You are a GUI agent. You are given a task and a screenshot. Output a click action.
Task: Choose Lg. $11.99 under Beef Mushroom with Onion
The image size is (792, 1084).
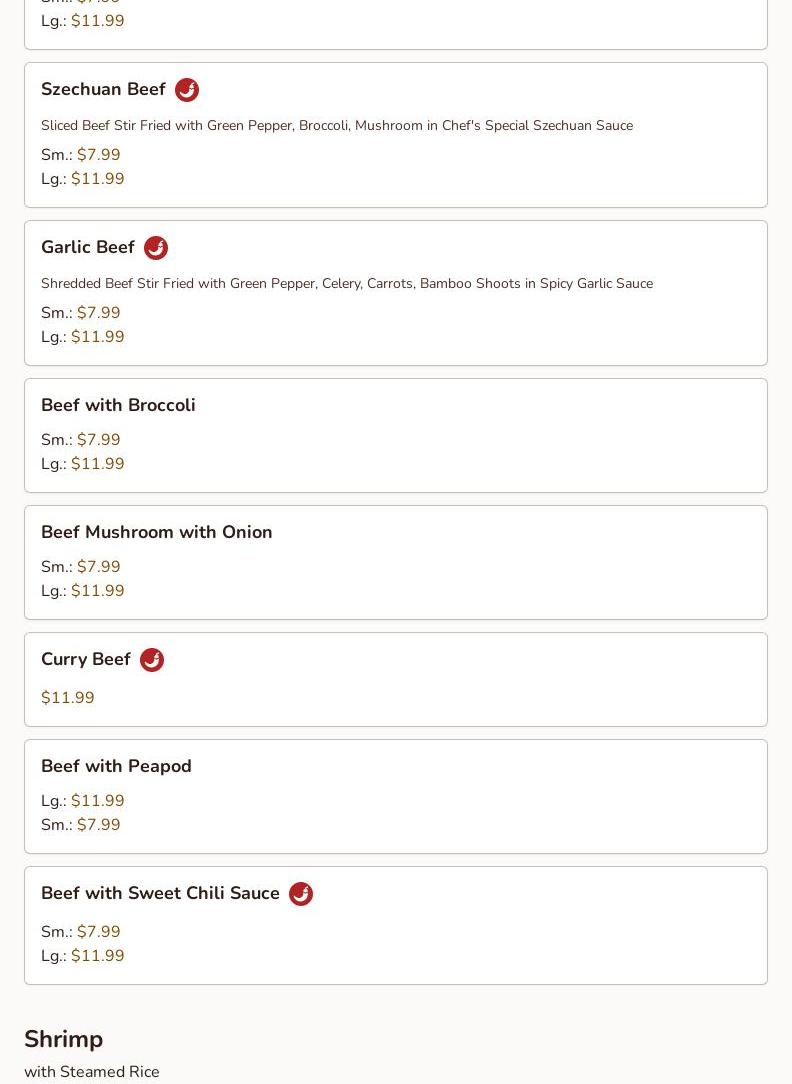[x=97, y=591]
